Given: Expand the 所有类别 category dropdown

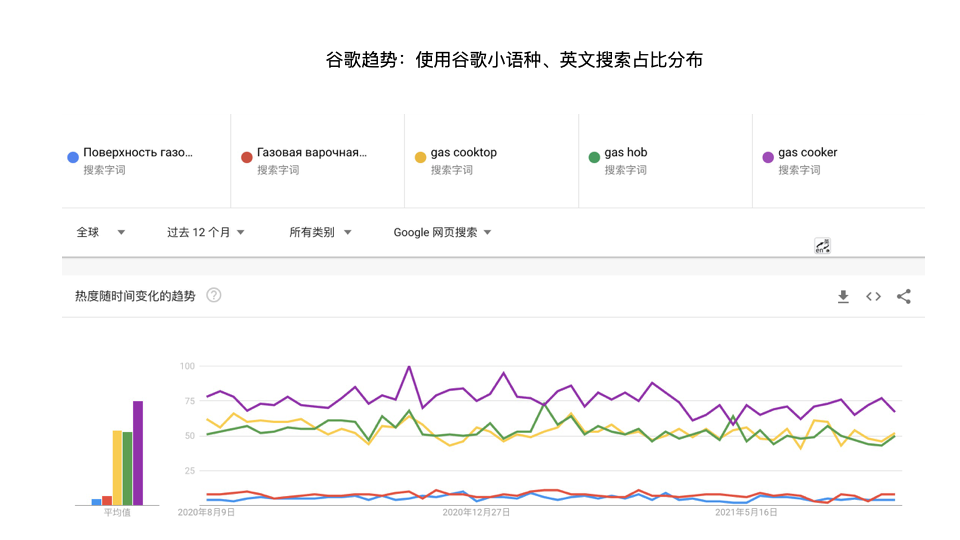Looking at the screenshot, I should pos(320,233).
